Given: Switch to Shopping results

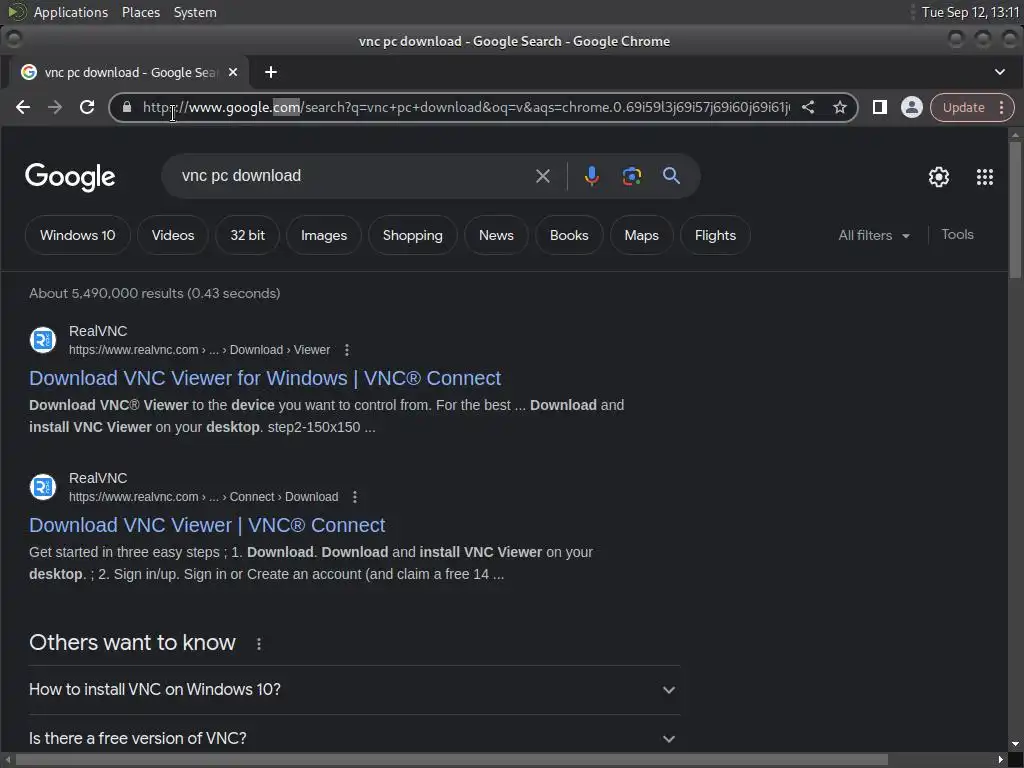Looking at the screenshot, I should click(x=413, y=235).
